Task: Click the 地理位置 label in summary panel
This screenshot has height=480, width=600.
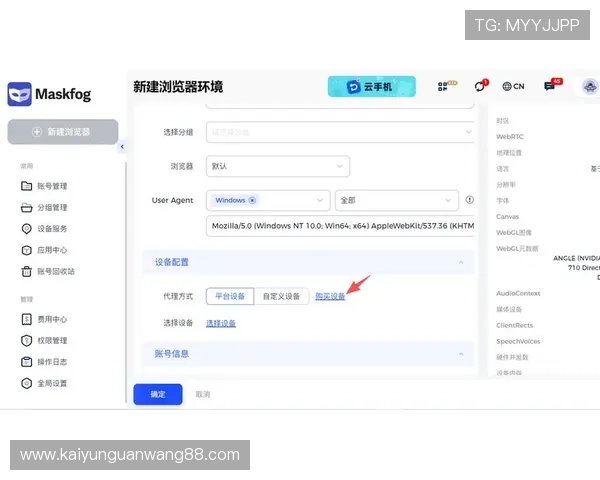Action: pyautogui.click(x=509, y=153)
